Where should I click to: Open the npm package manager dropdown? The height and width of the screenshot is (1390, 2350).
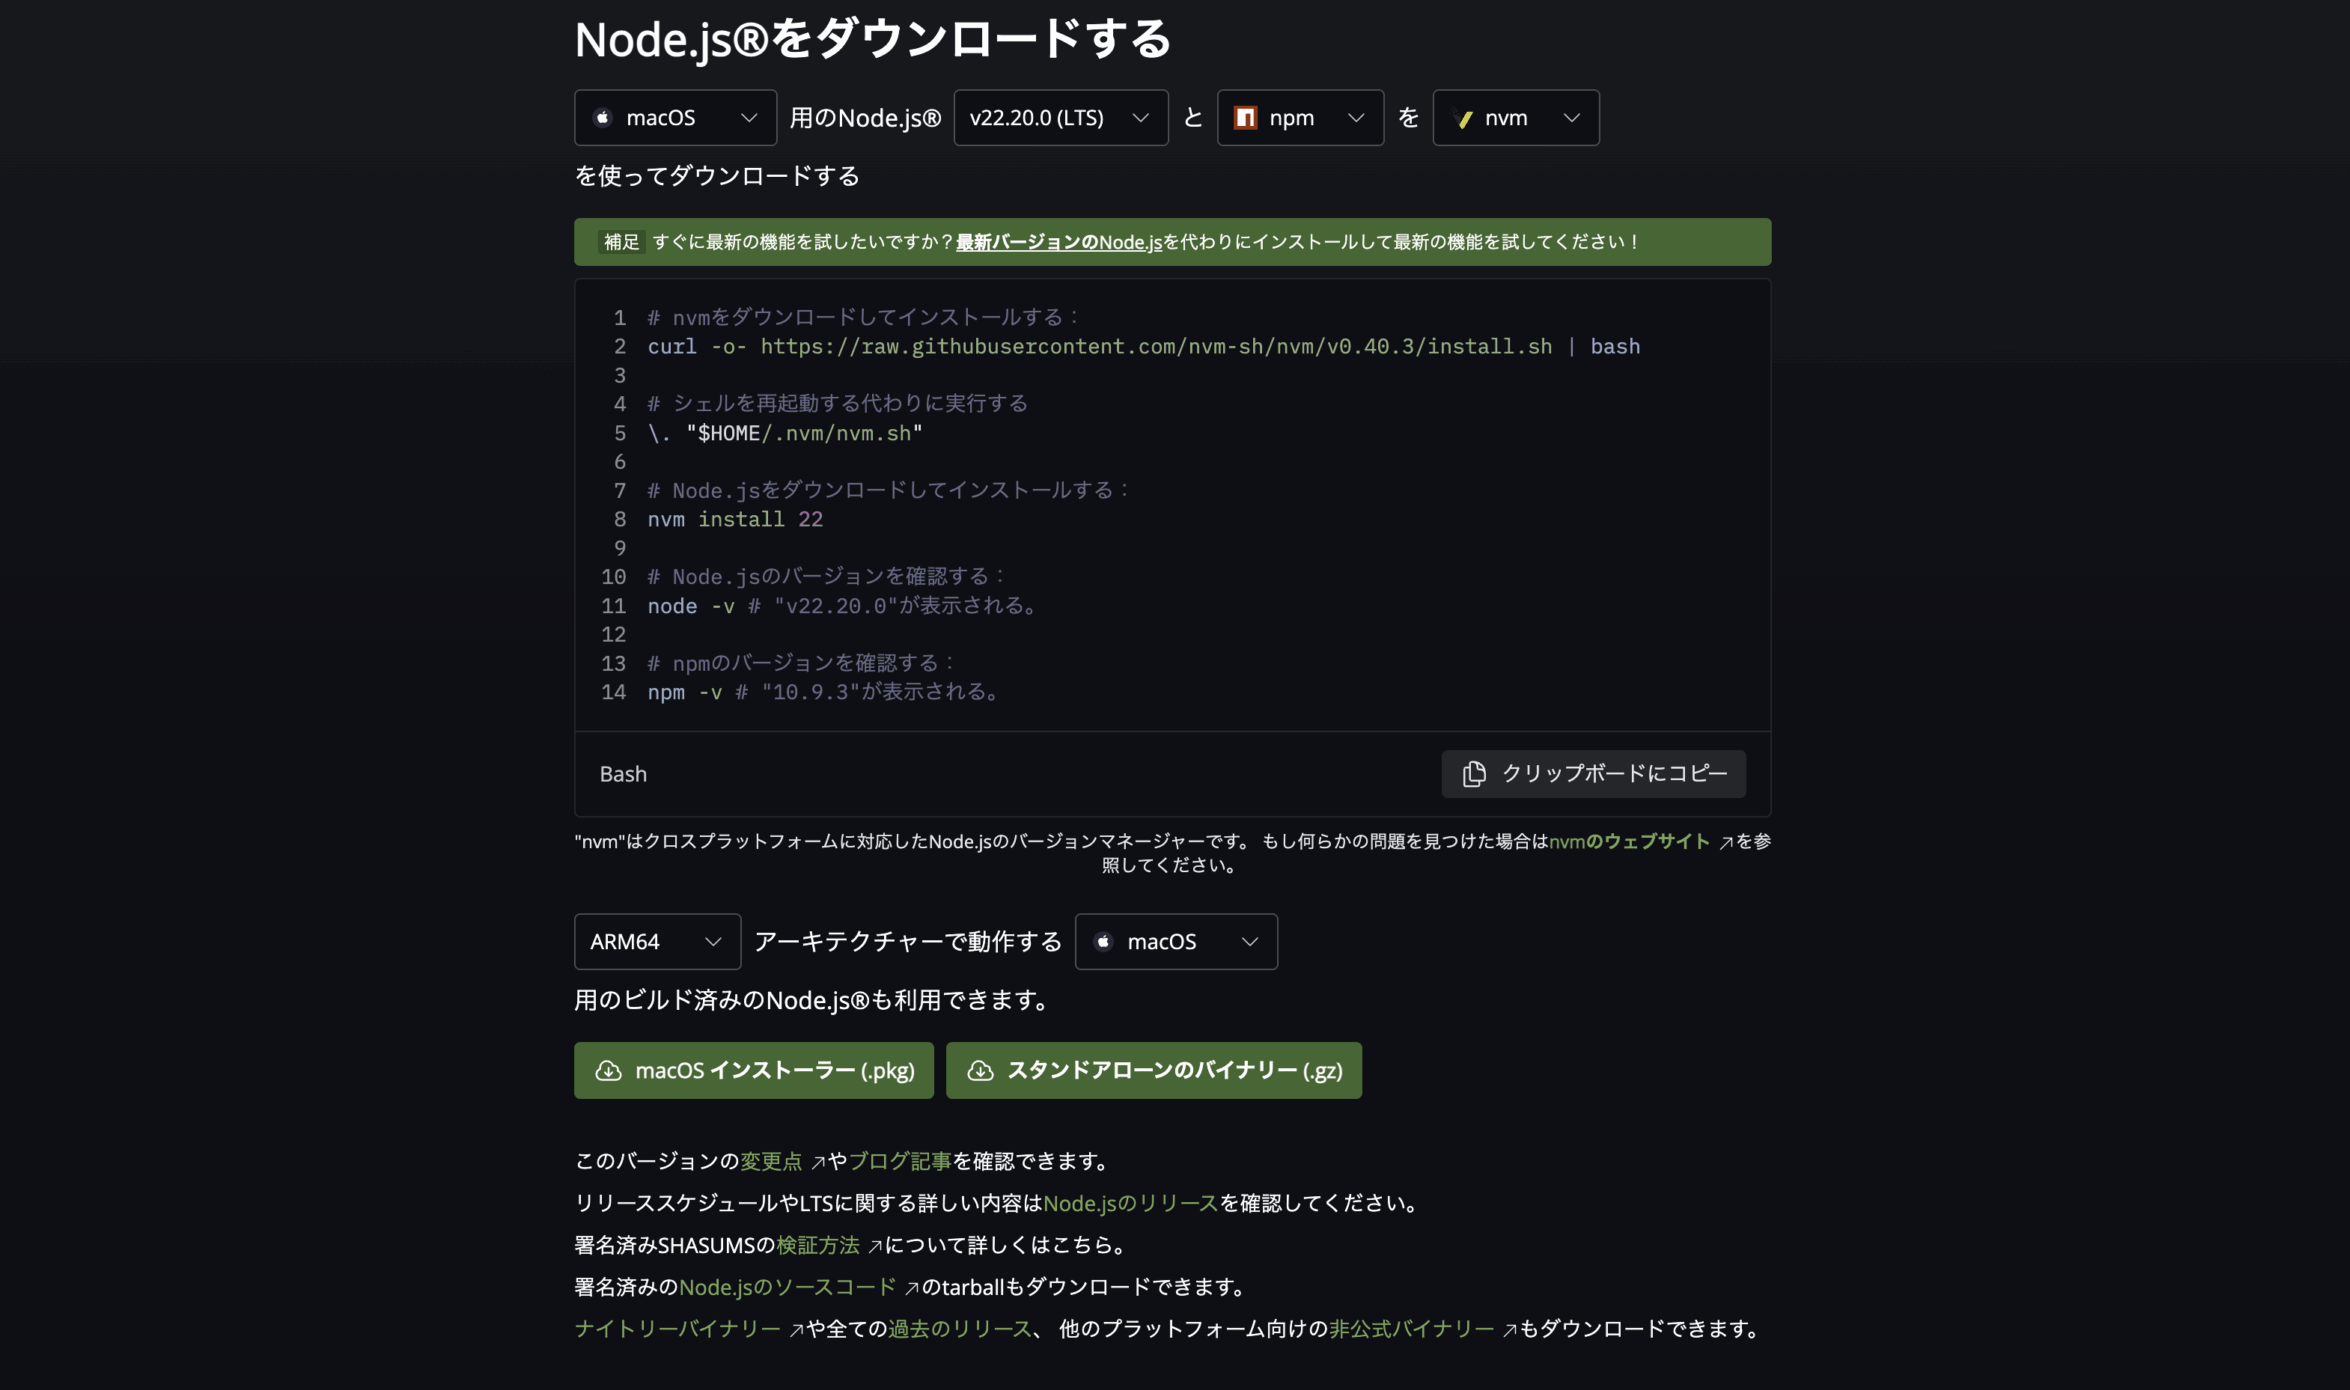coord(1300,118)
